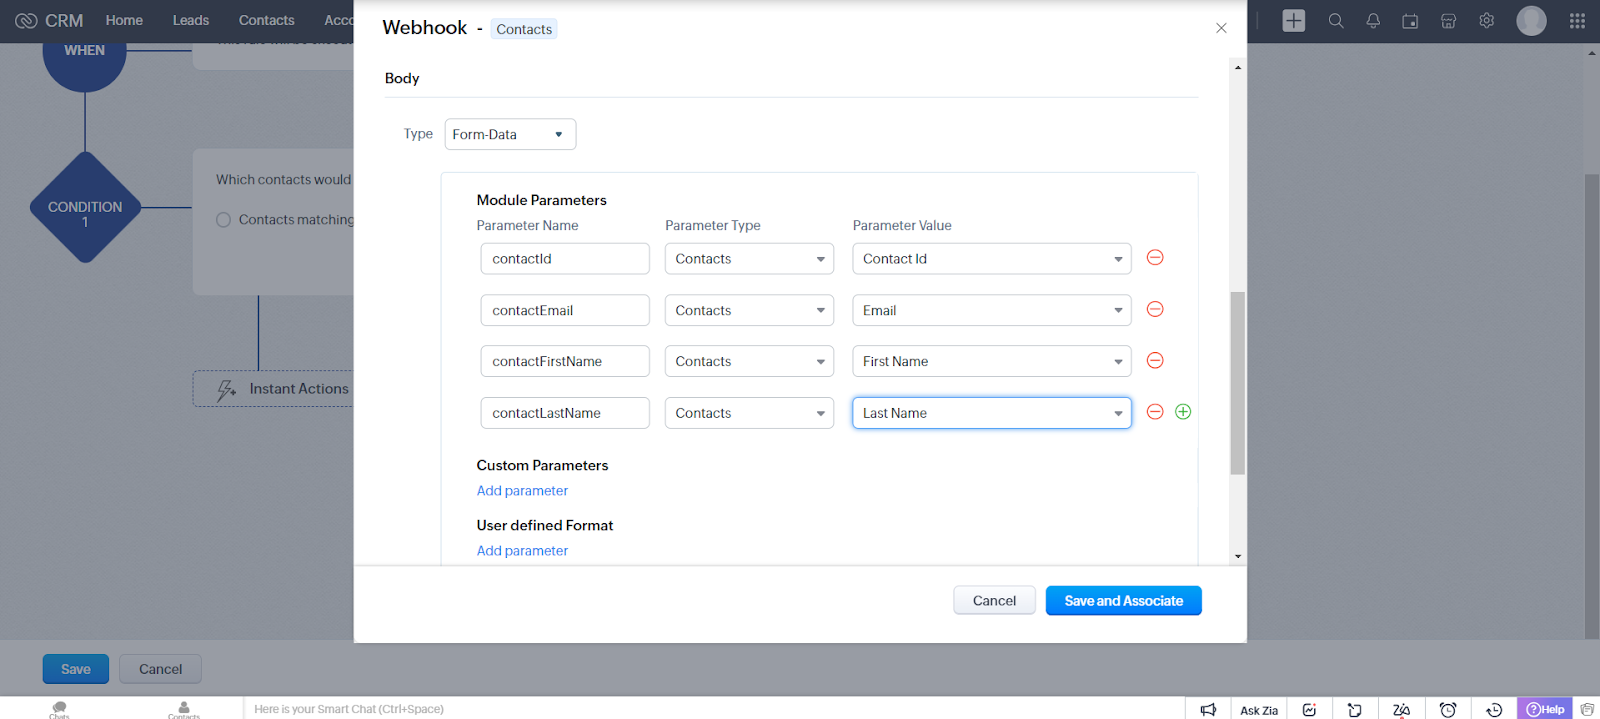Open the Zia icon in bottom bar
Image resolution: width=1600 pixels, height=719 pixels.
1401,709
